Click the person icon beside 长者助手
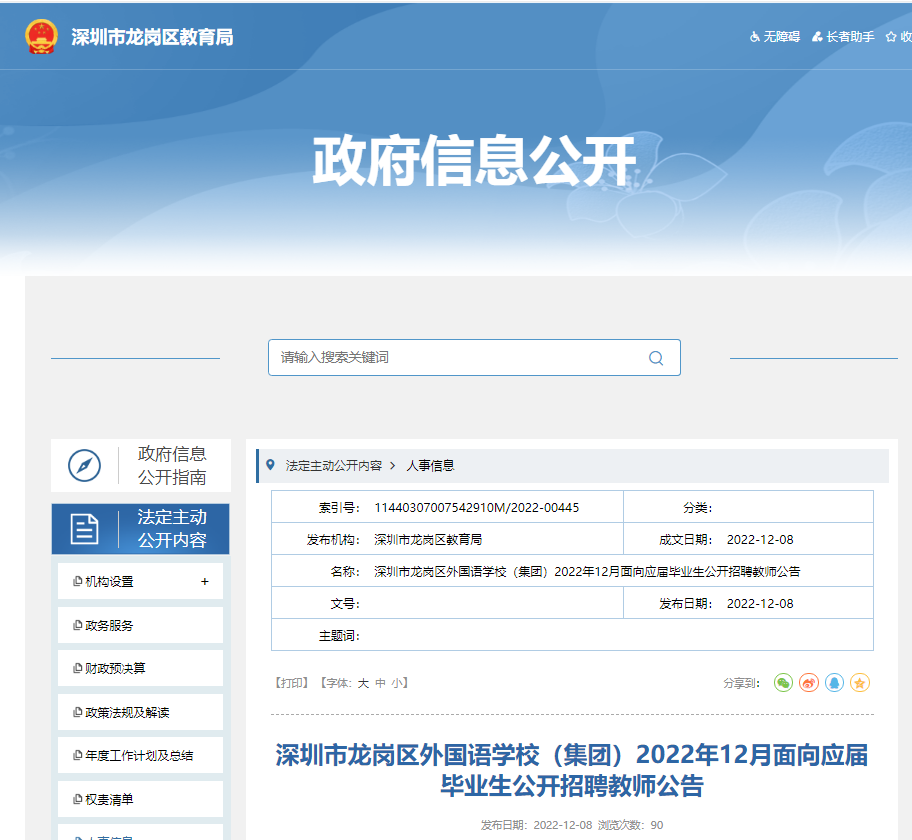The image size is (912, 840). [817, 37]
